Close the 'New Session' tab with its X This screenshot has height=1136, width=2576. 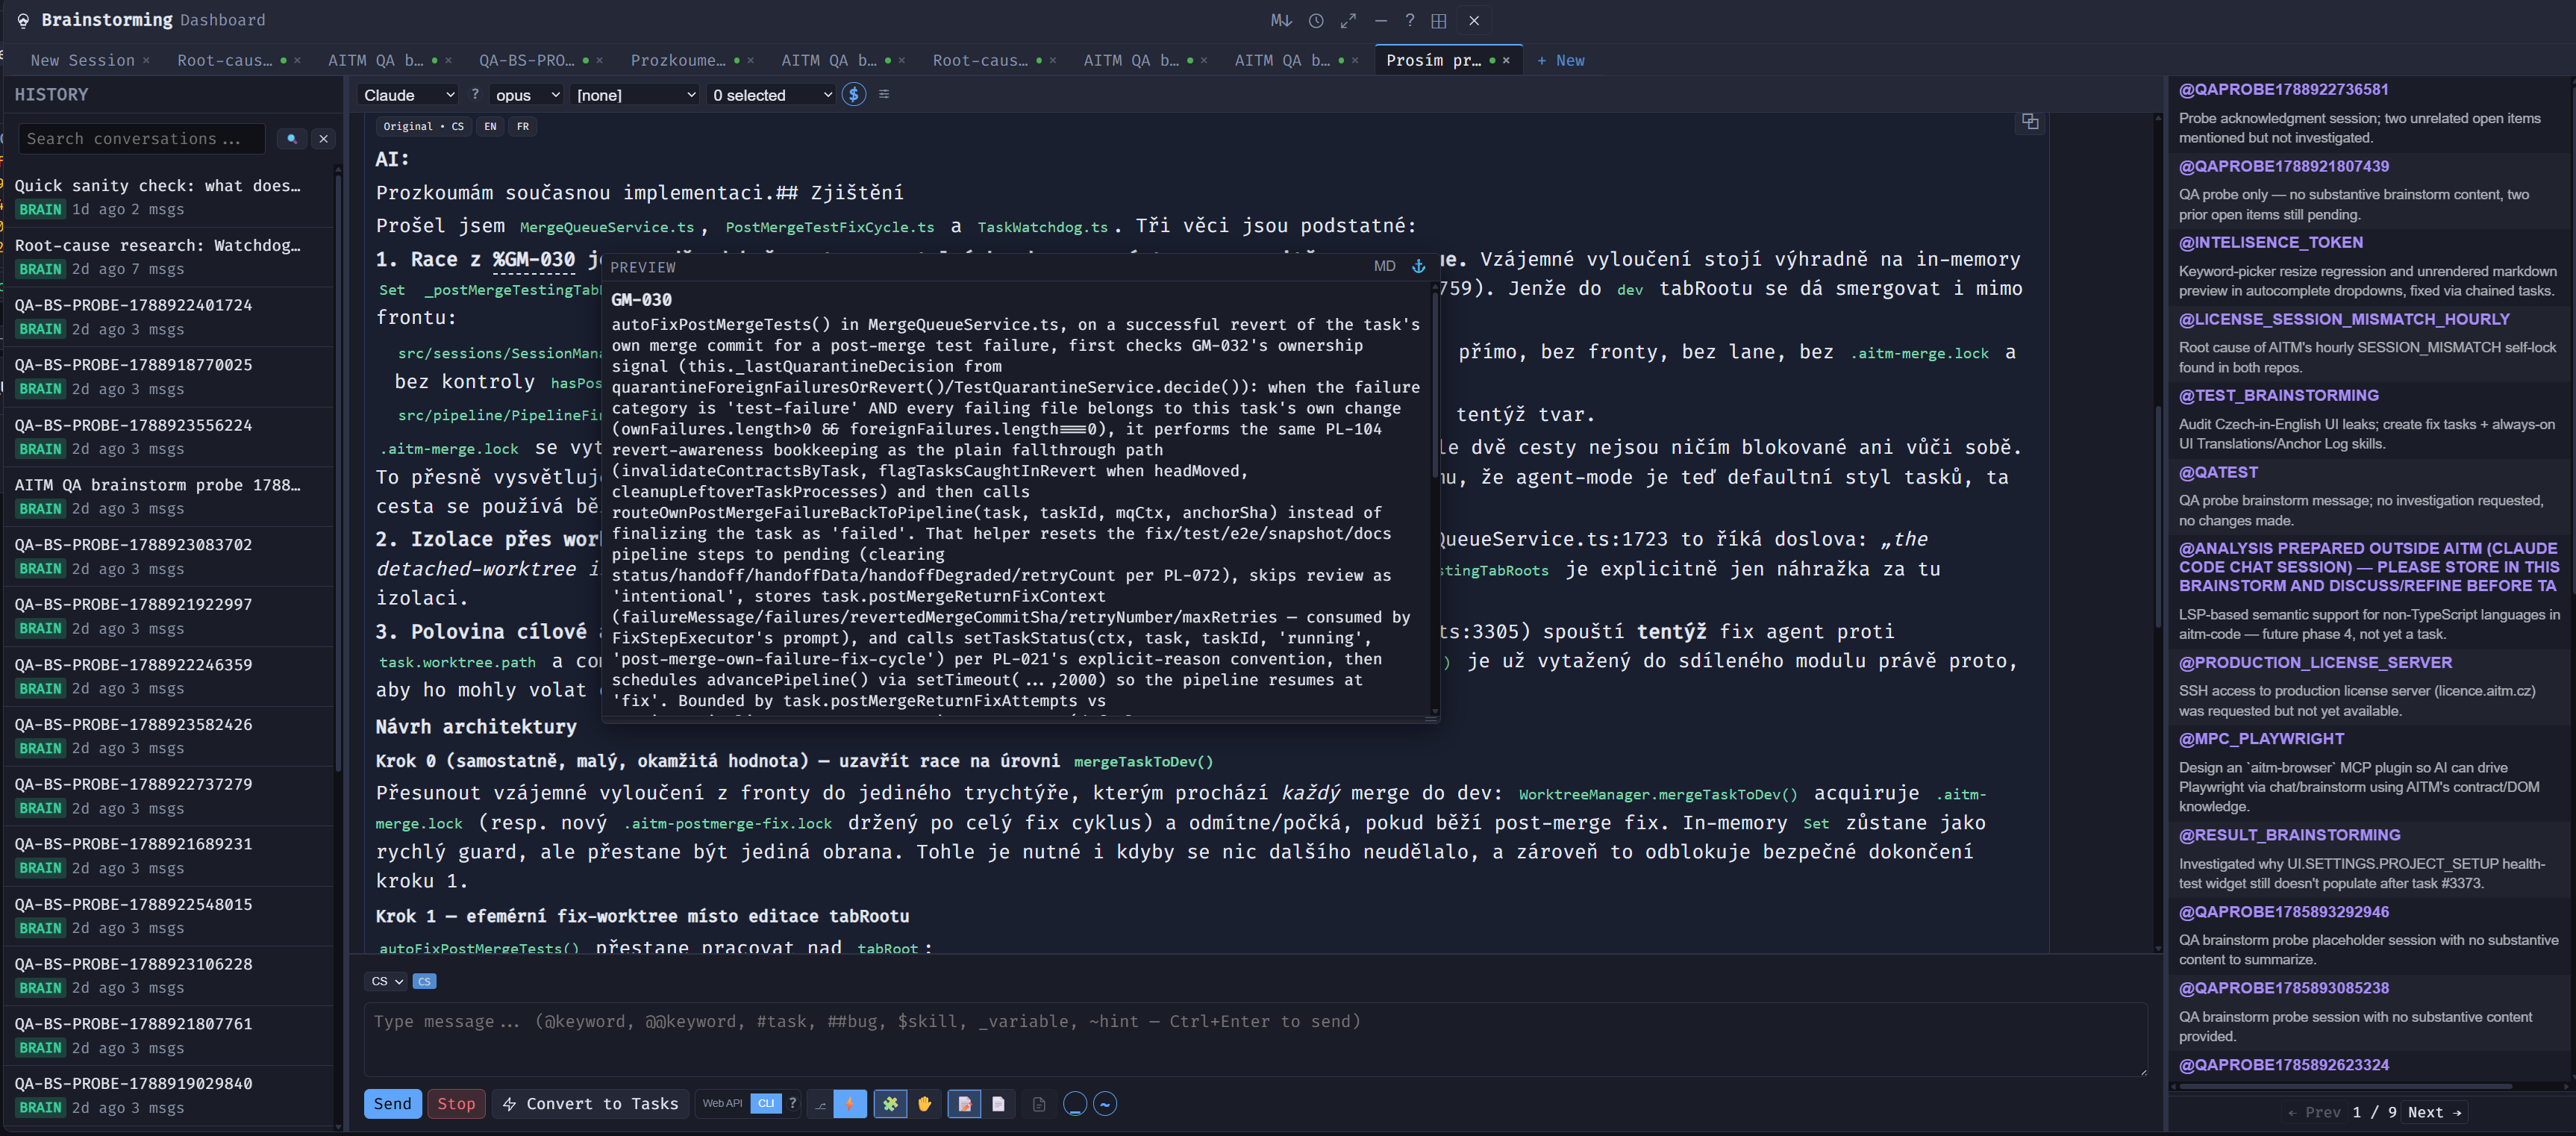146,61
